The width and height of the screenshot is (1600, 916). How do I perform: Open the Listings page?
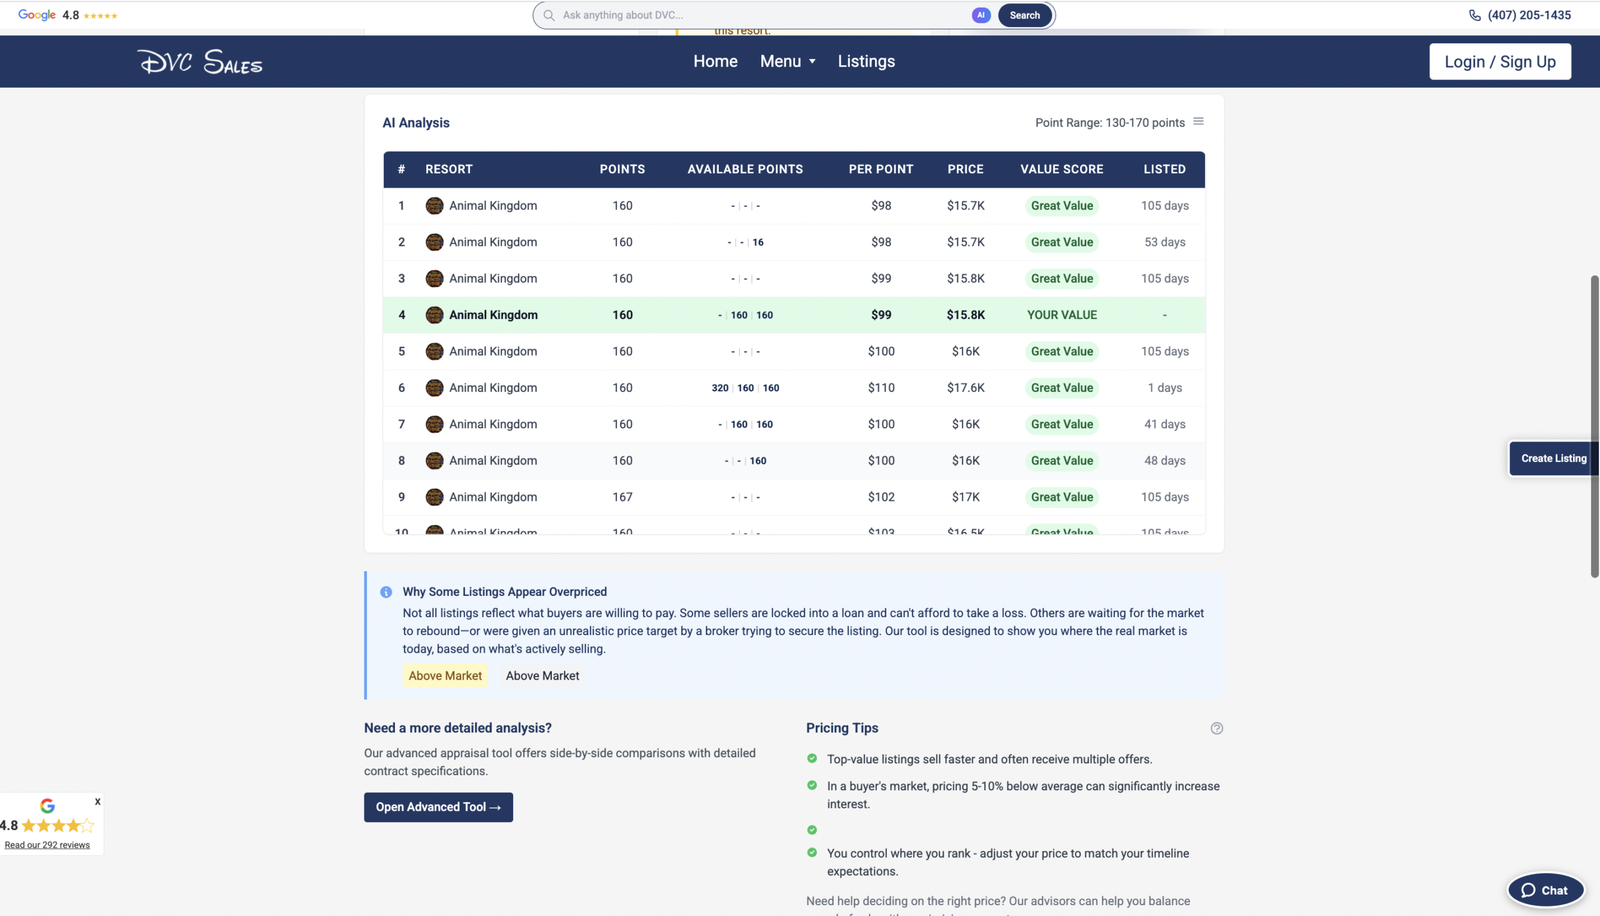click(x=866, y=61)
